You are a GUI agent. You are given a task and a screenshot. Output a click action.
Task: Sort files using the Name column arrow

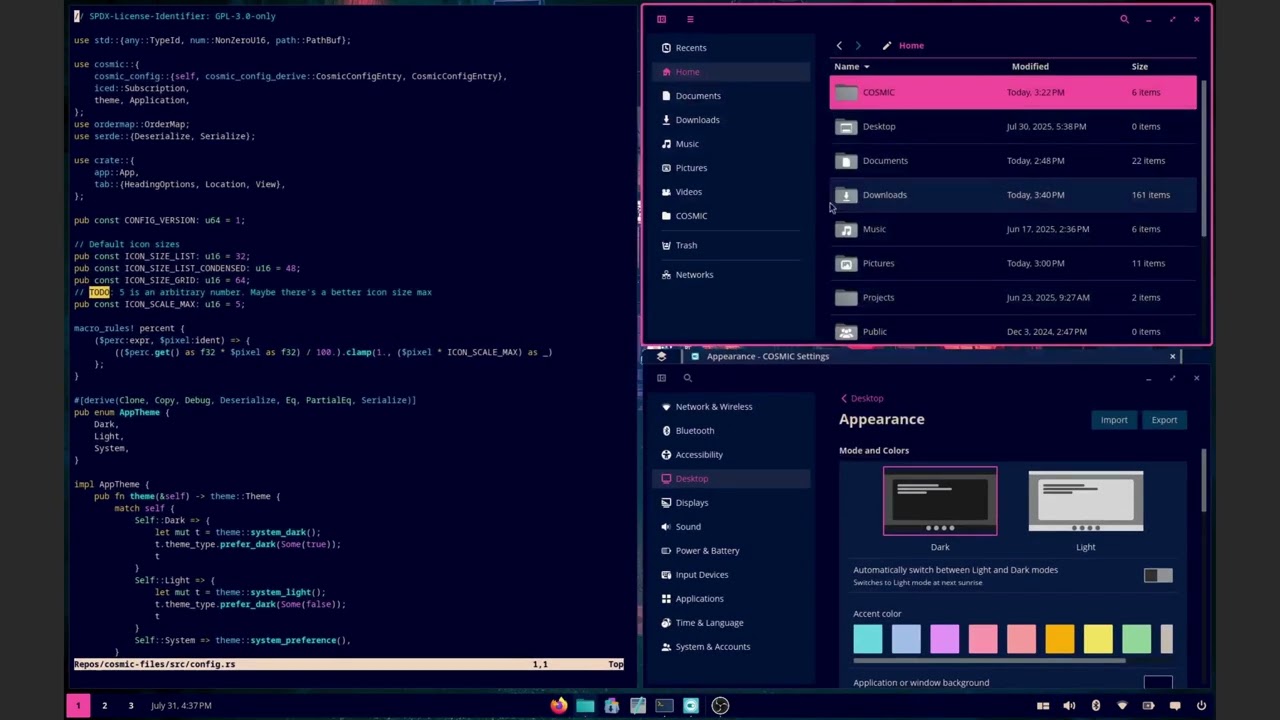coord(866,67)
